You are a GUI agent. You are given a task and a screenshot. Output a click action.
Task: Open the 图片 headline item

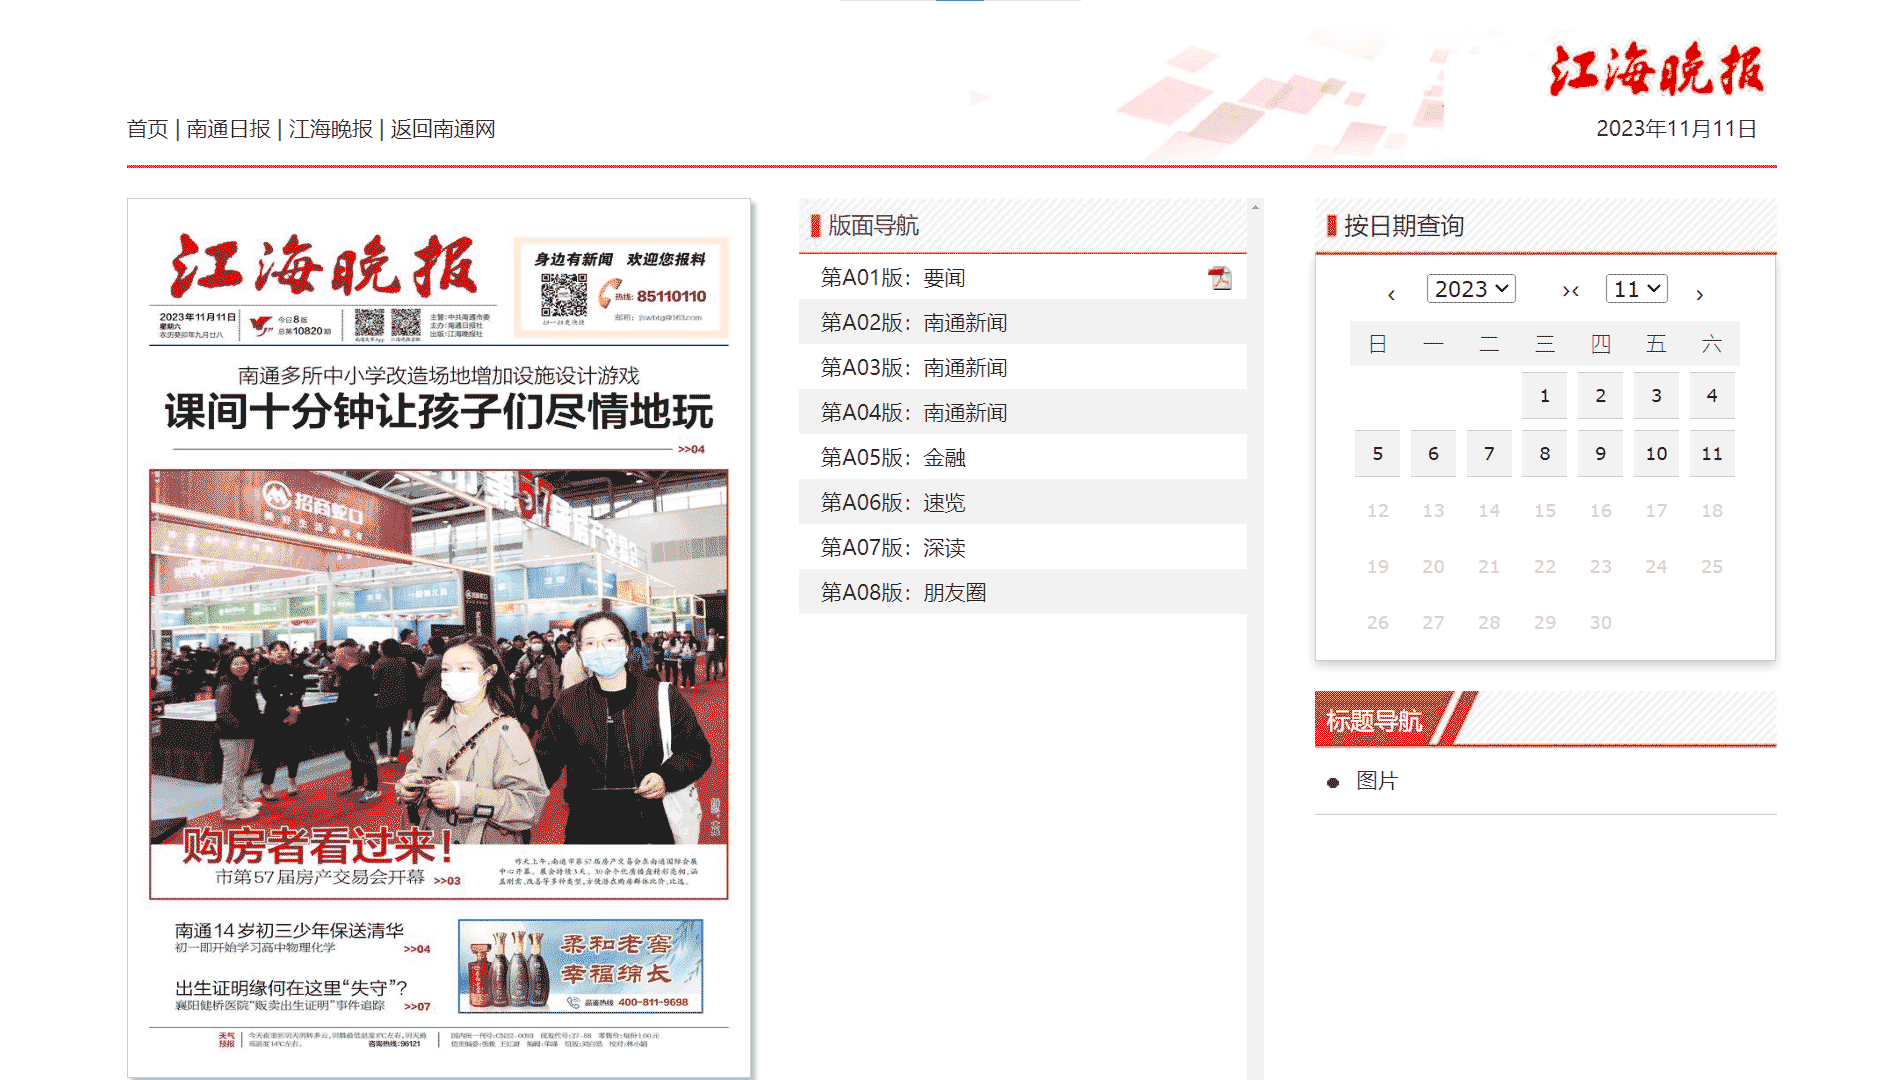pos(1376,781)
